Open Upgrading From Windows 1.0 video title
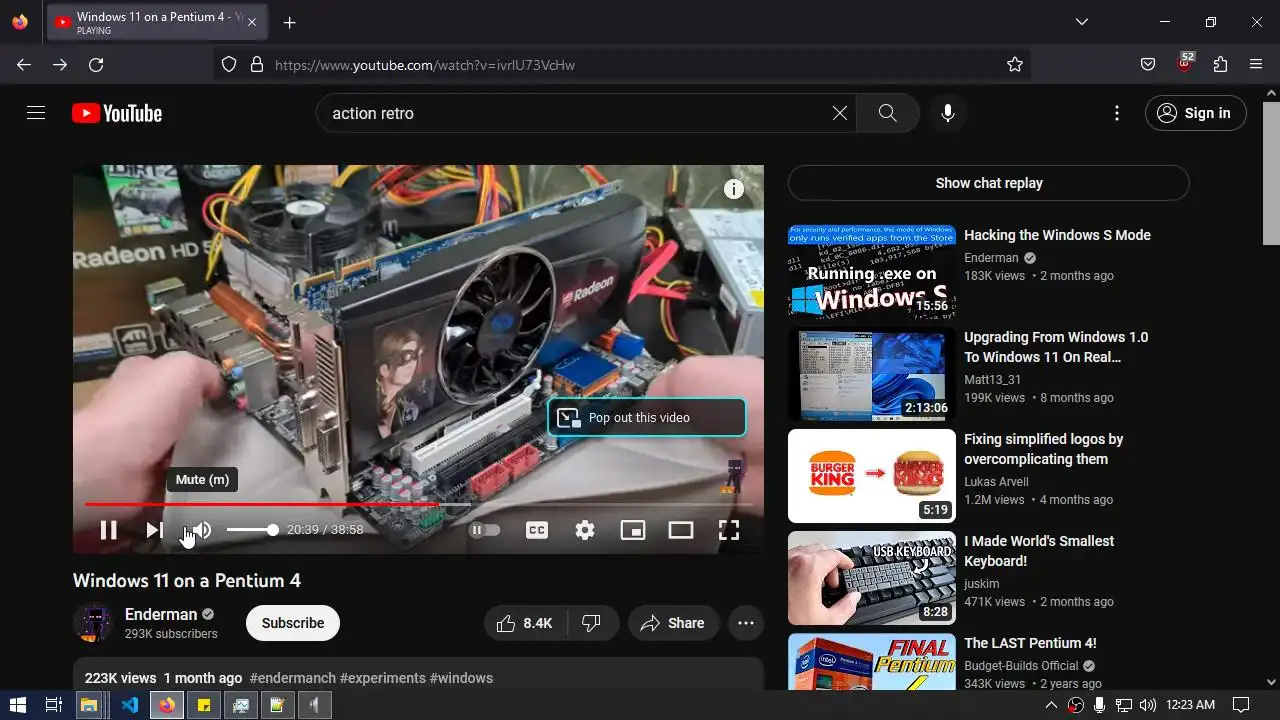The width and height of the screenshot is (1280, 720). [x=1056, y=347]
